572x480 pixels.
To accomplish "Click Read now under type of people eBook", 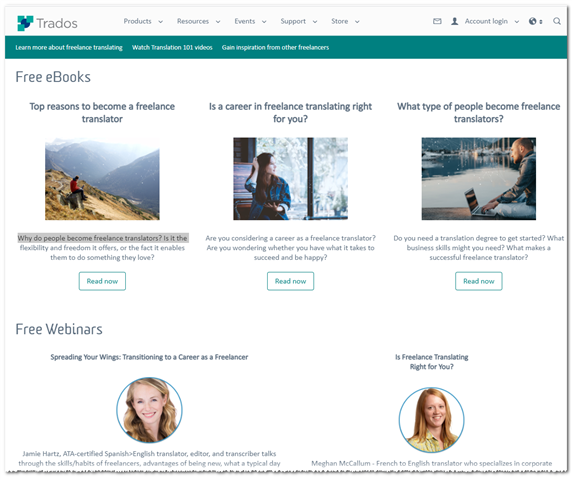I will (479, 281).
